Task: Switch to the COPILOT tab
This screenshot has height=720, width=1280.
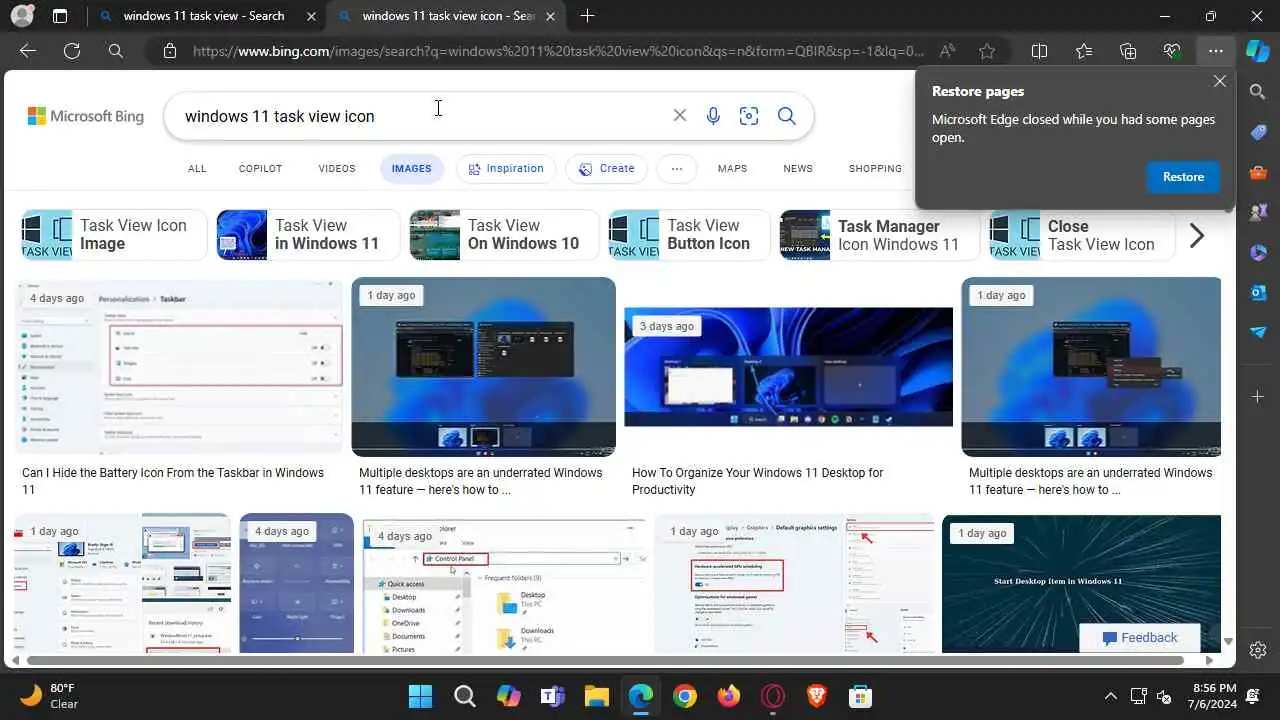Action: [x=260, y=169]
